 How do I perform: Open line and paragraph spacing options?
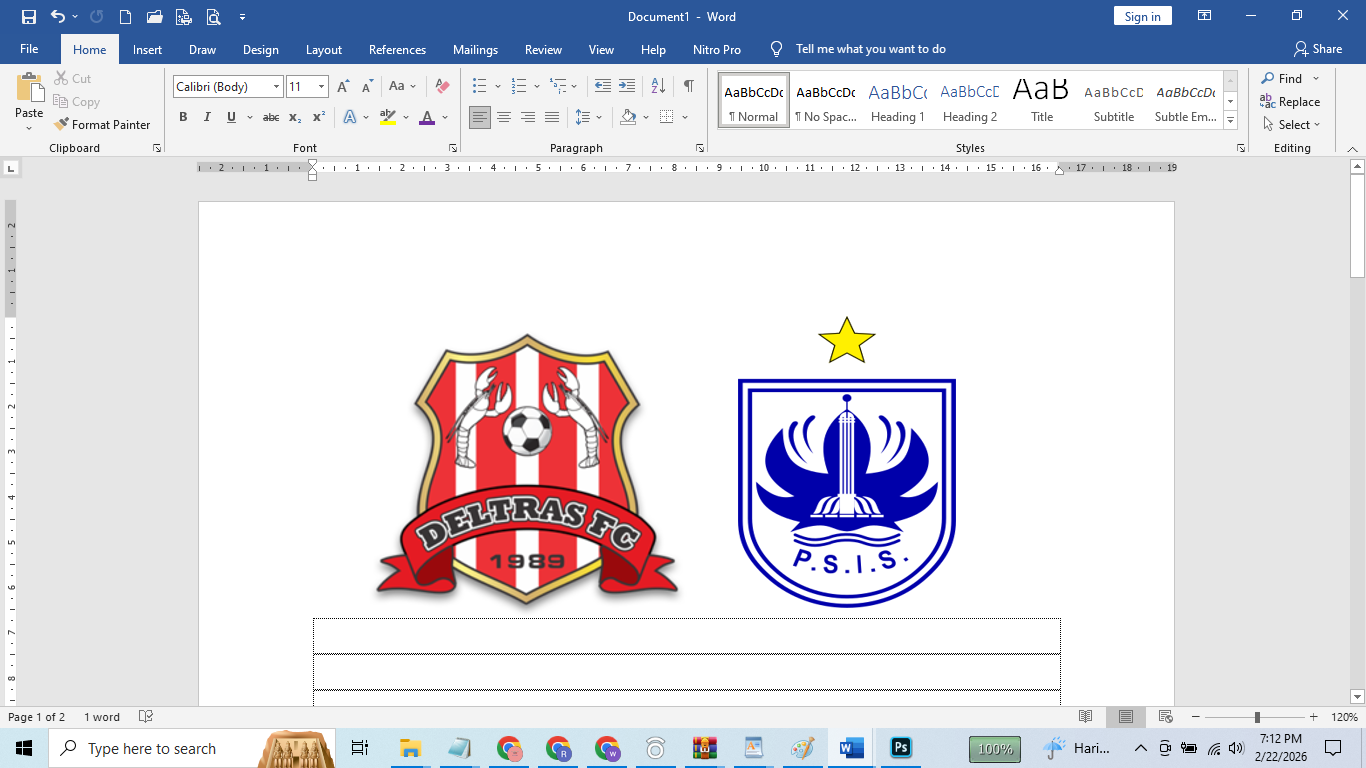tap(584, 117)
